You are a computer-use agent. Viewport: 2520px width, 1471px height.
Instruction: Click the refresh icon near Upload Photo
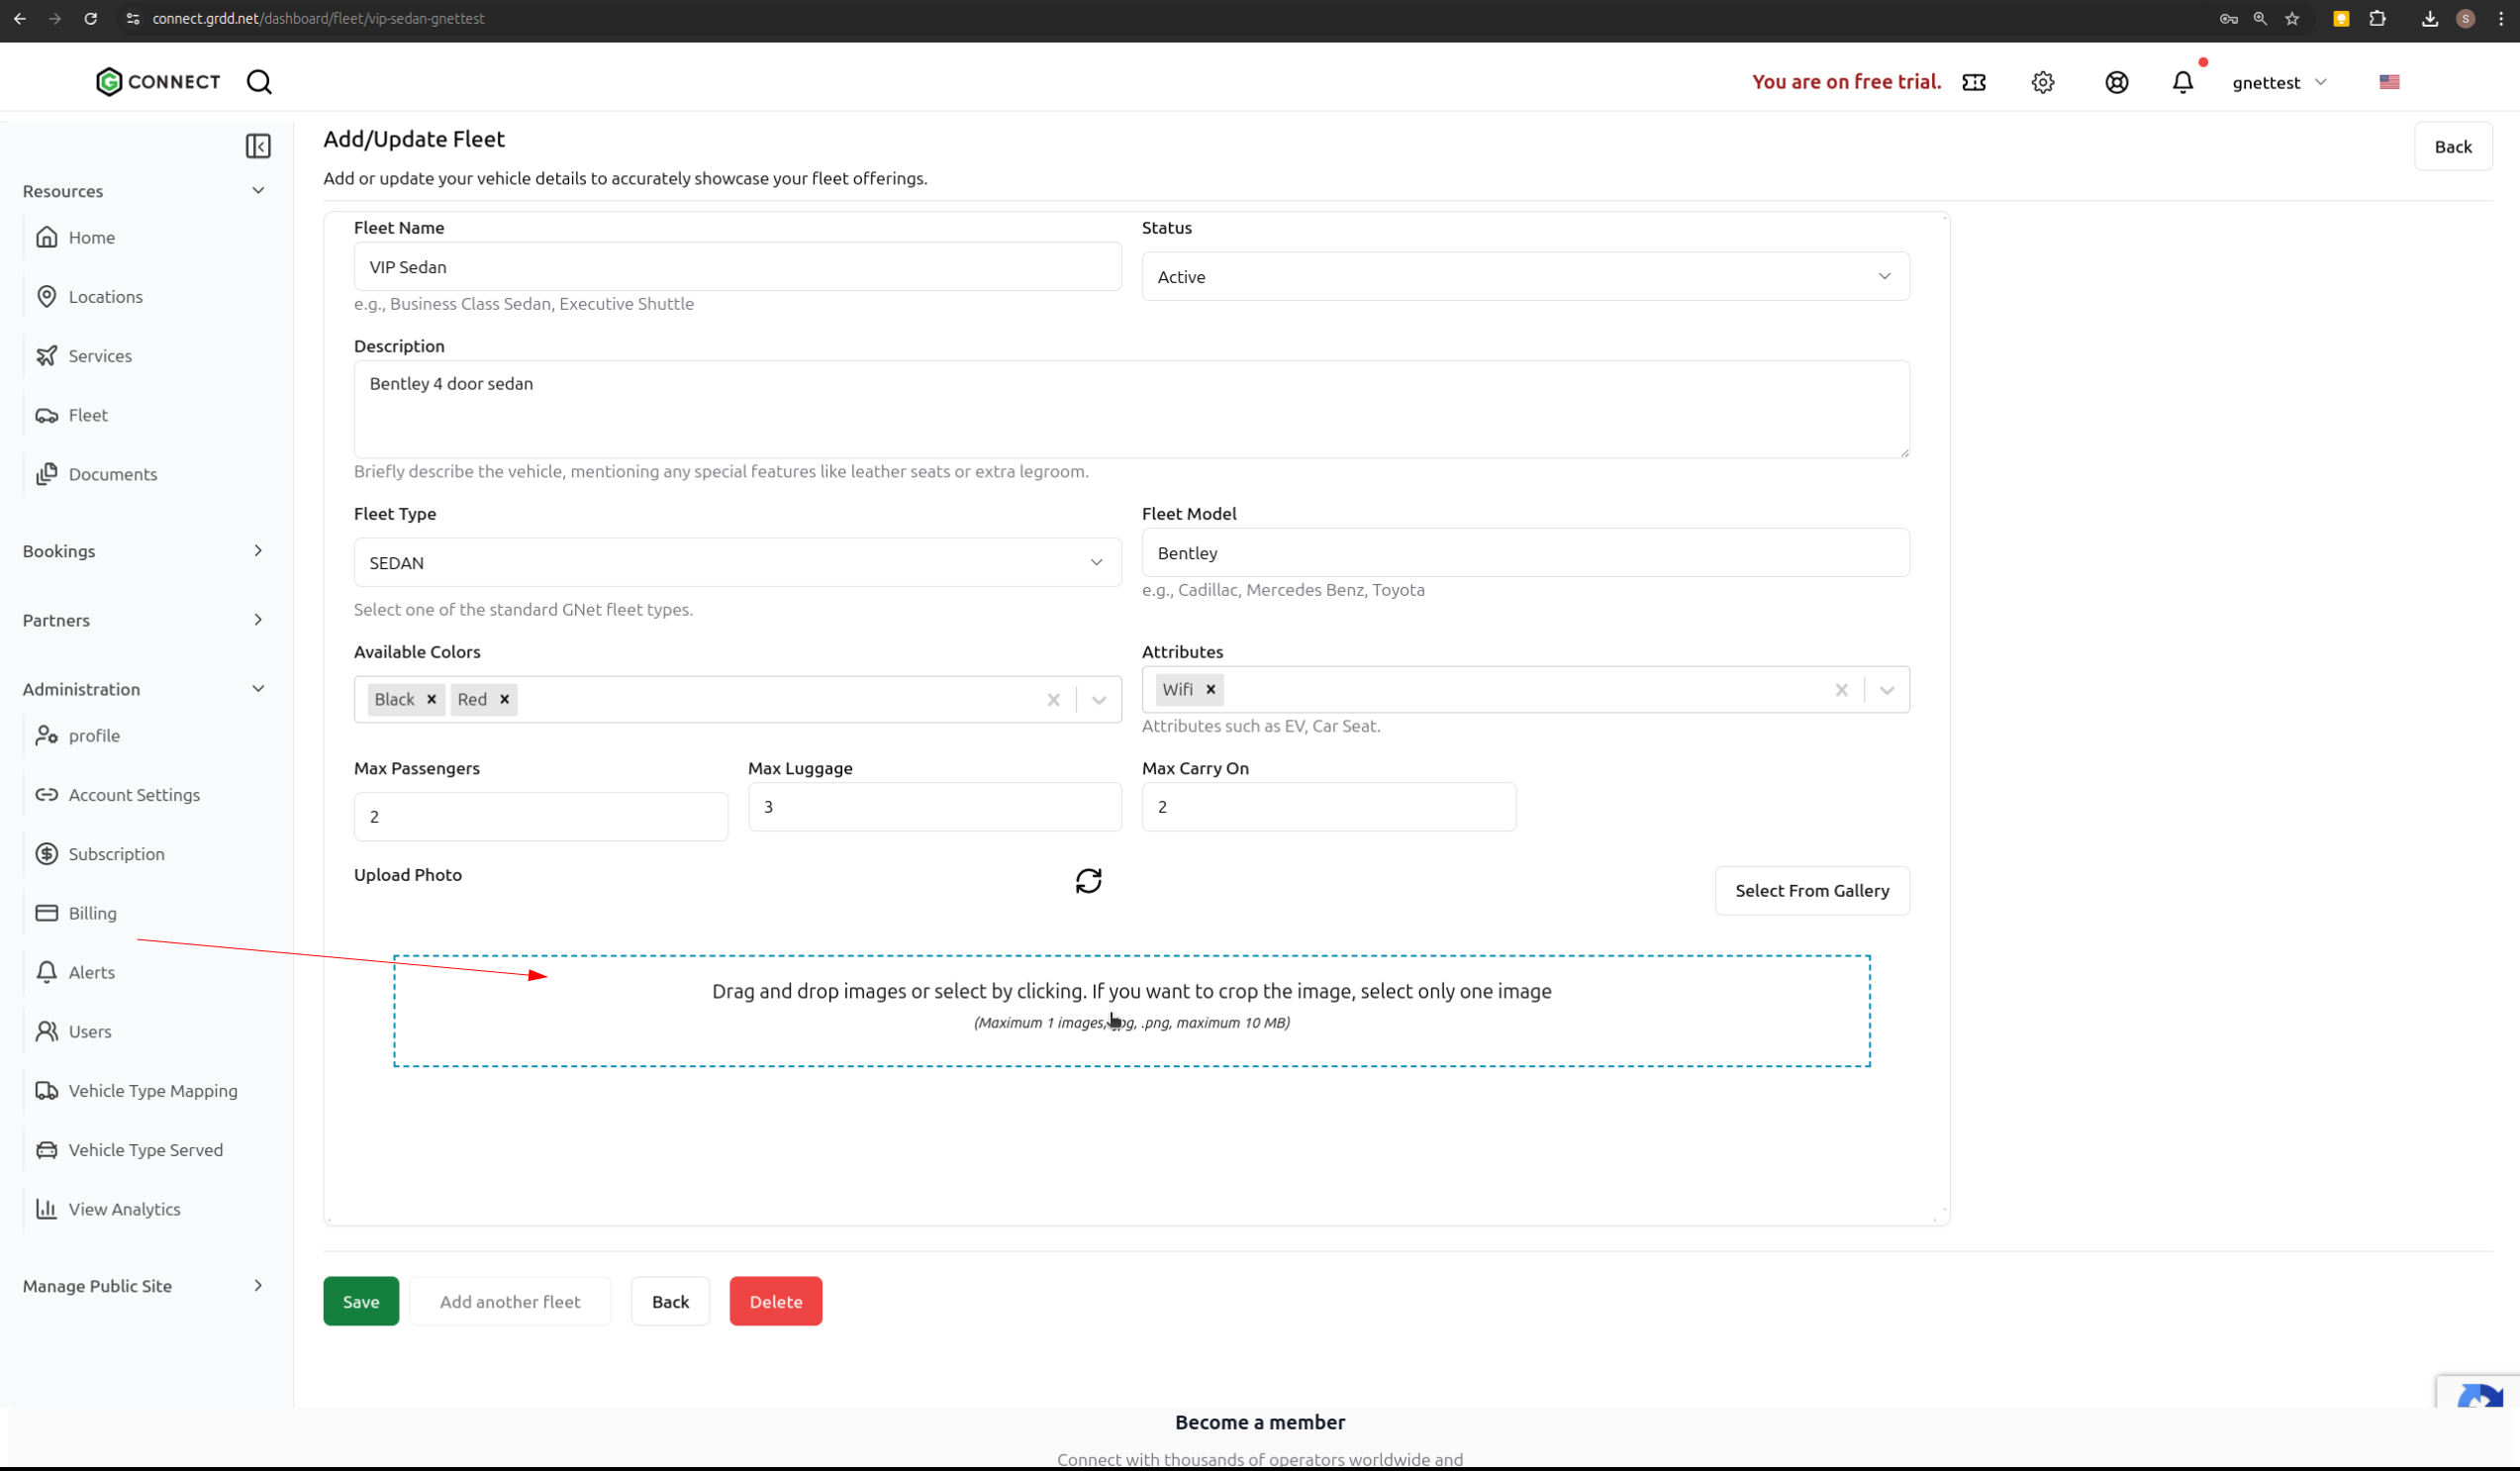pos(1088,880)
